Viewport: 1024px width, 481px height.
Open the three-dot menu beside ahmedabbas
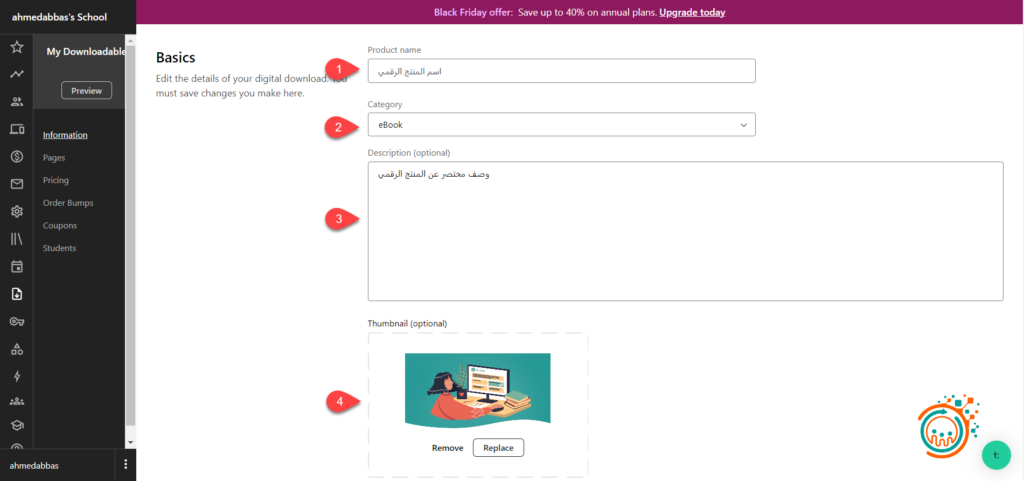click(x=125, y=465)
